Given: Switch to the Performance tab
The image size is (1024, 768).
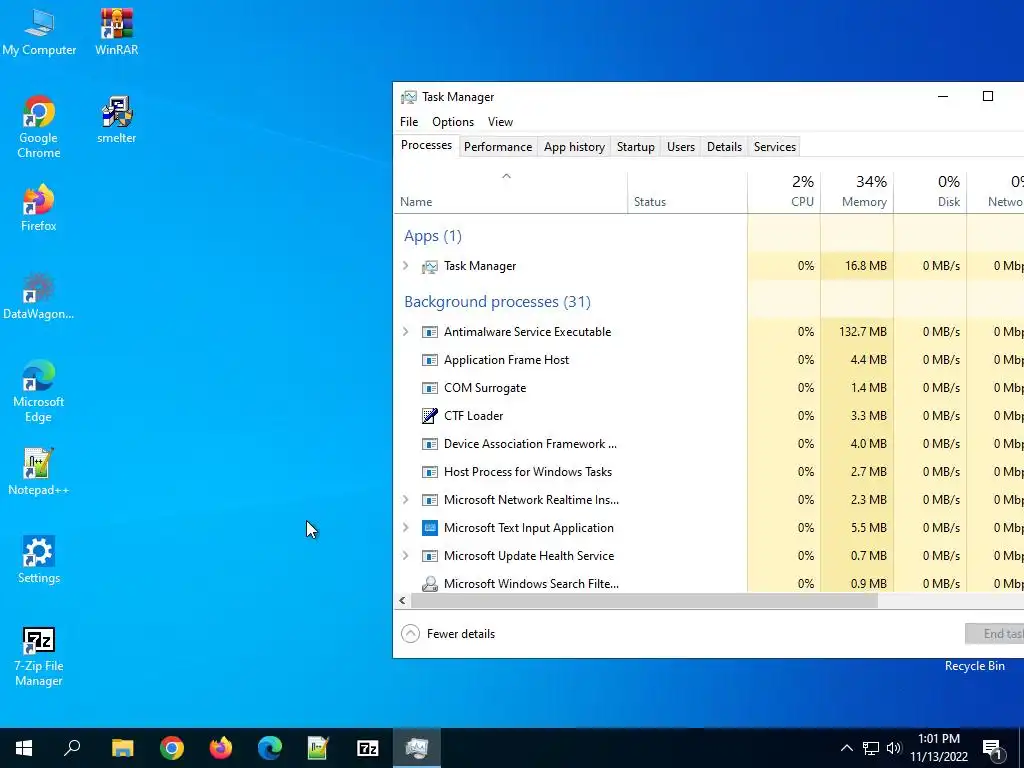Looking at the screenshot, I should click(x=498, y=147).
